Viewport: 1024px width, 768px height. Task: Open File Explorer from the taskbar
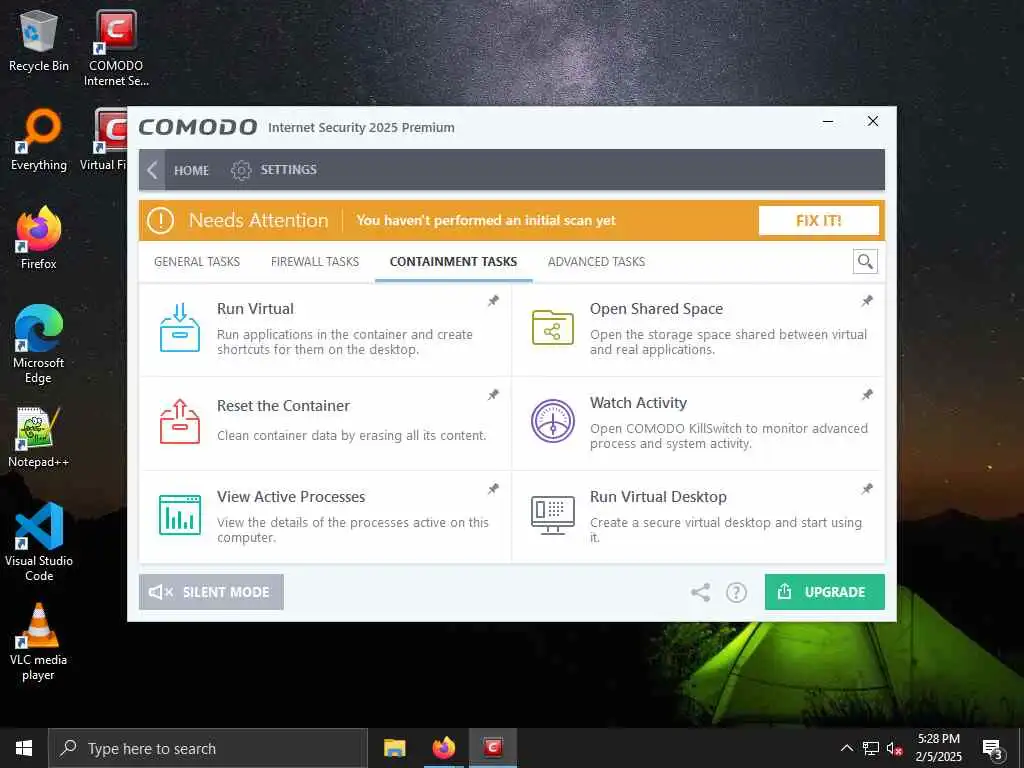pos(394,748)
